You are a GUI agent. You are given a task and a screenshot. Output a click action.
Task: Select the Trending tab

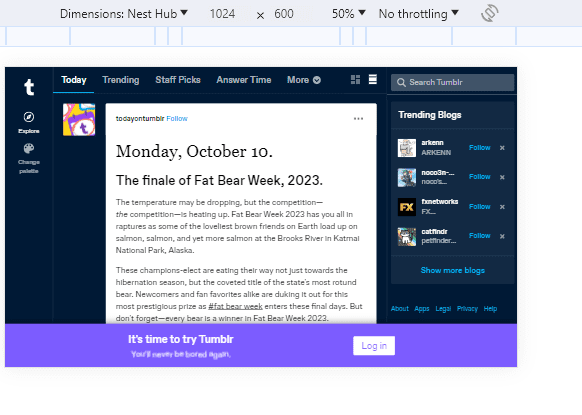121,80
